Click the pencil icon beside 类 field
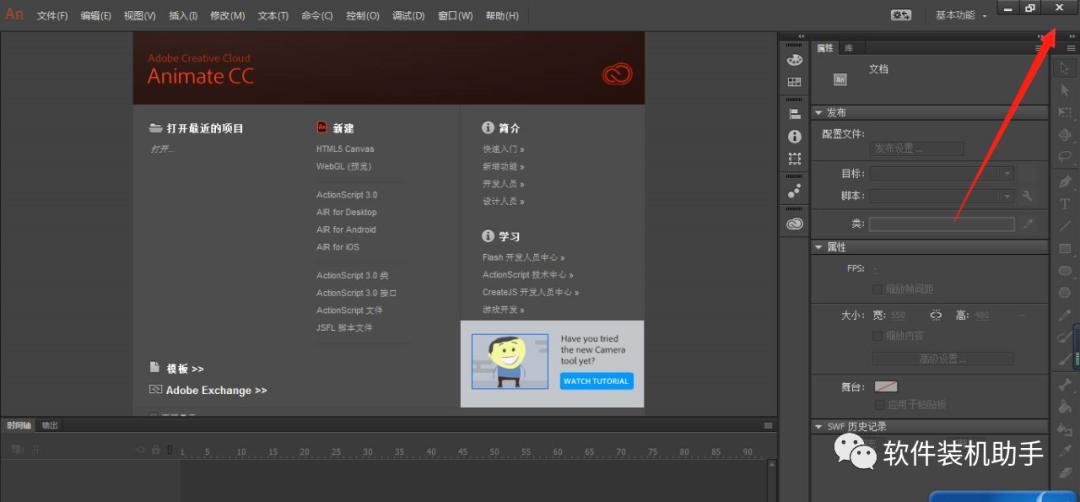 click(1028, 224)
